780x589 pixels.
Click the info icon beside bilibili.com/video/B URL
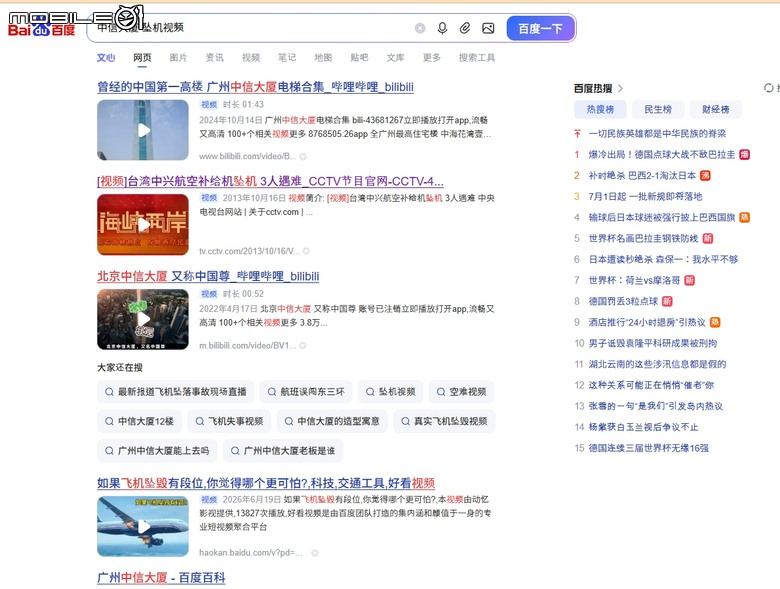[x=303, y=156]
